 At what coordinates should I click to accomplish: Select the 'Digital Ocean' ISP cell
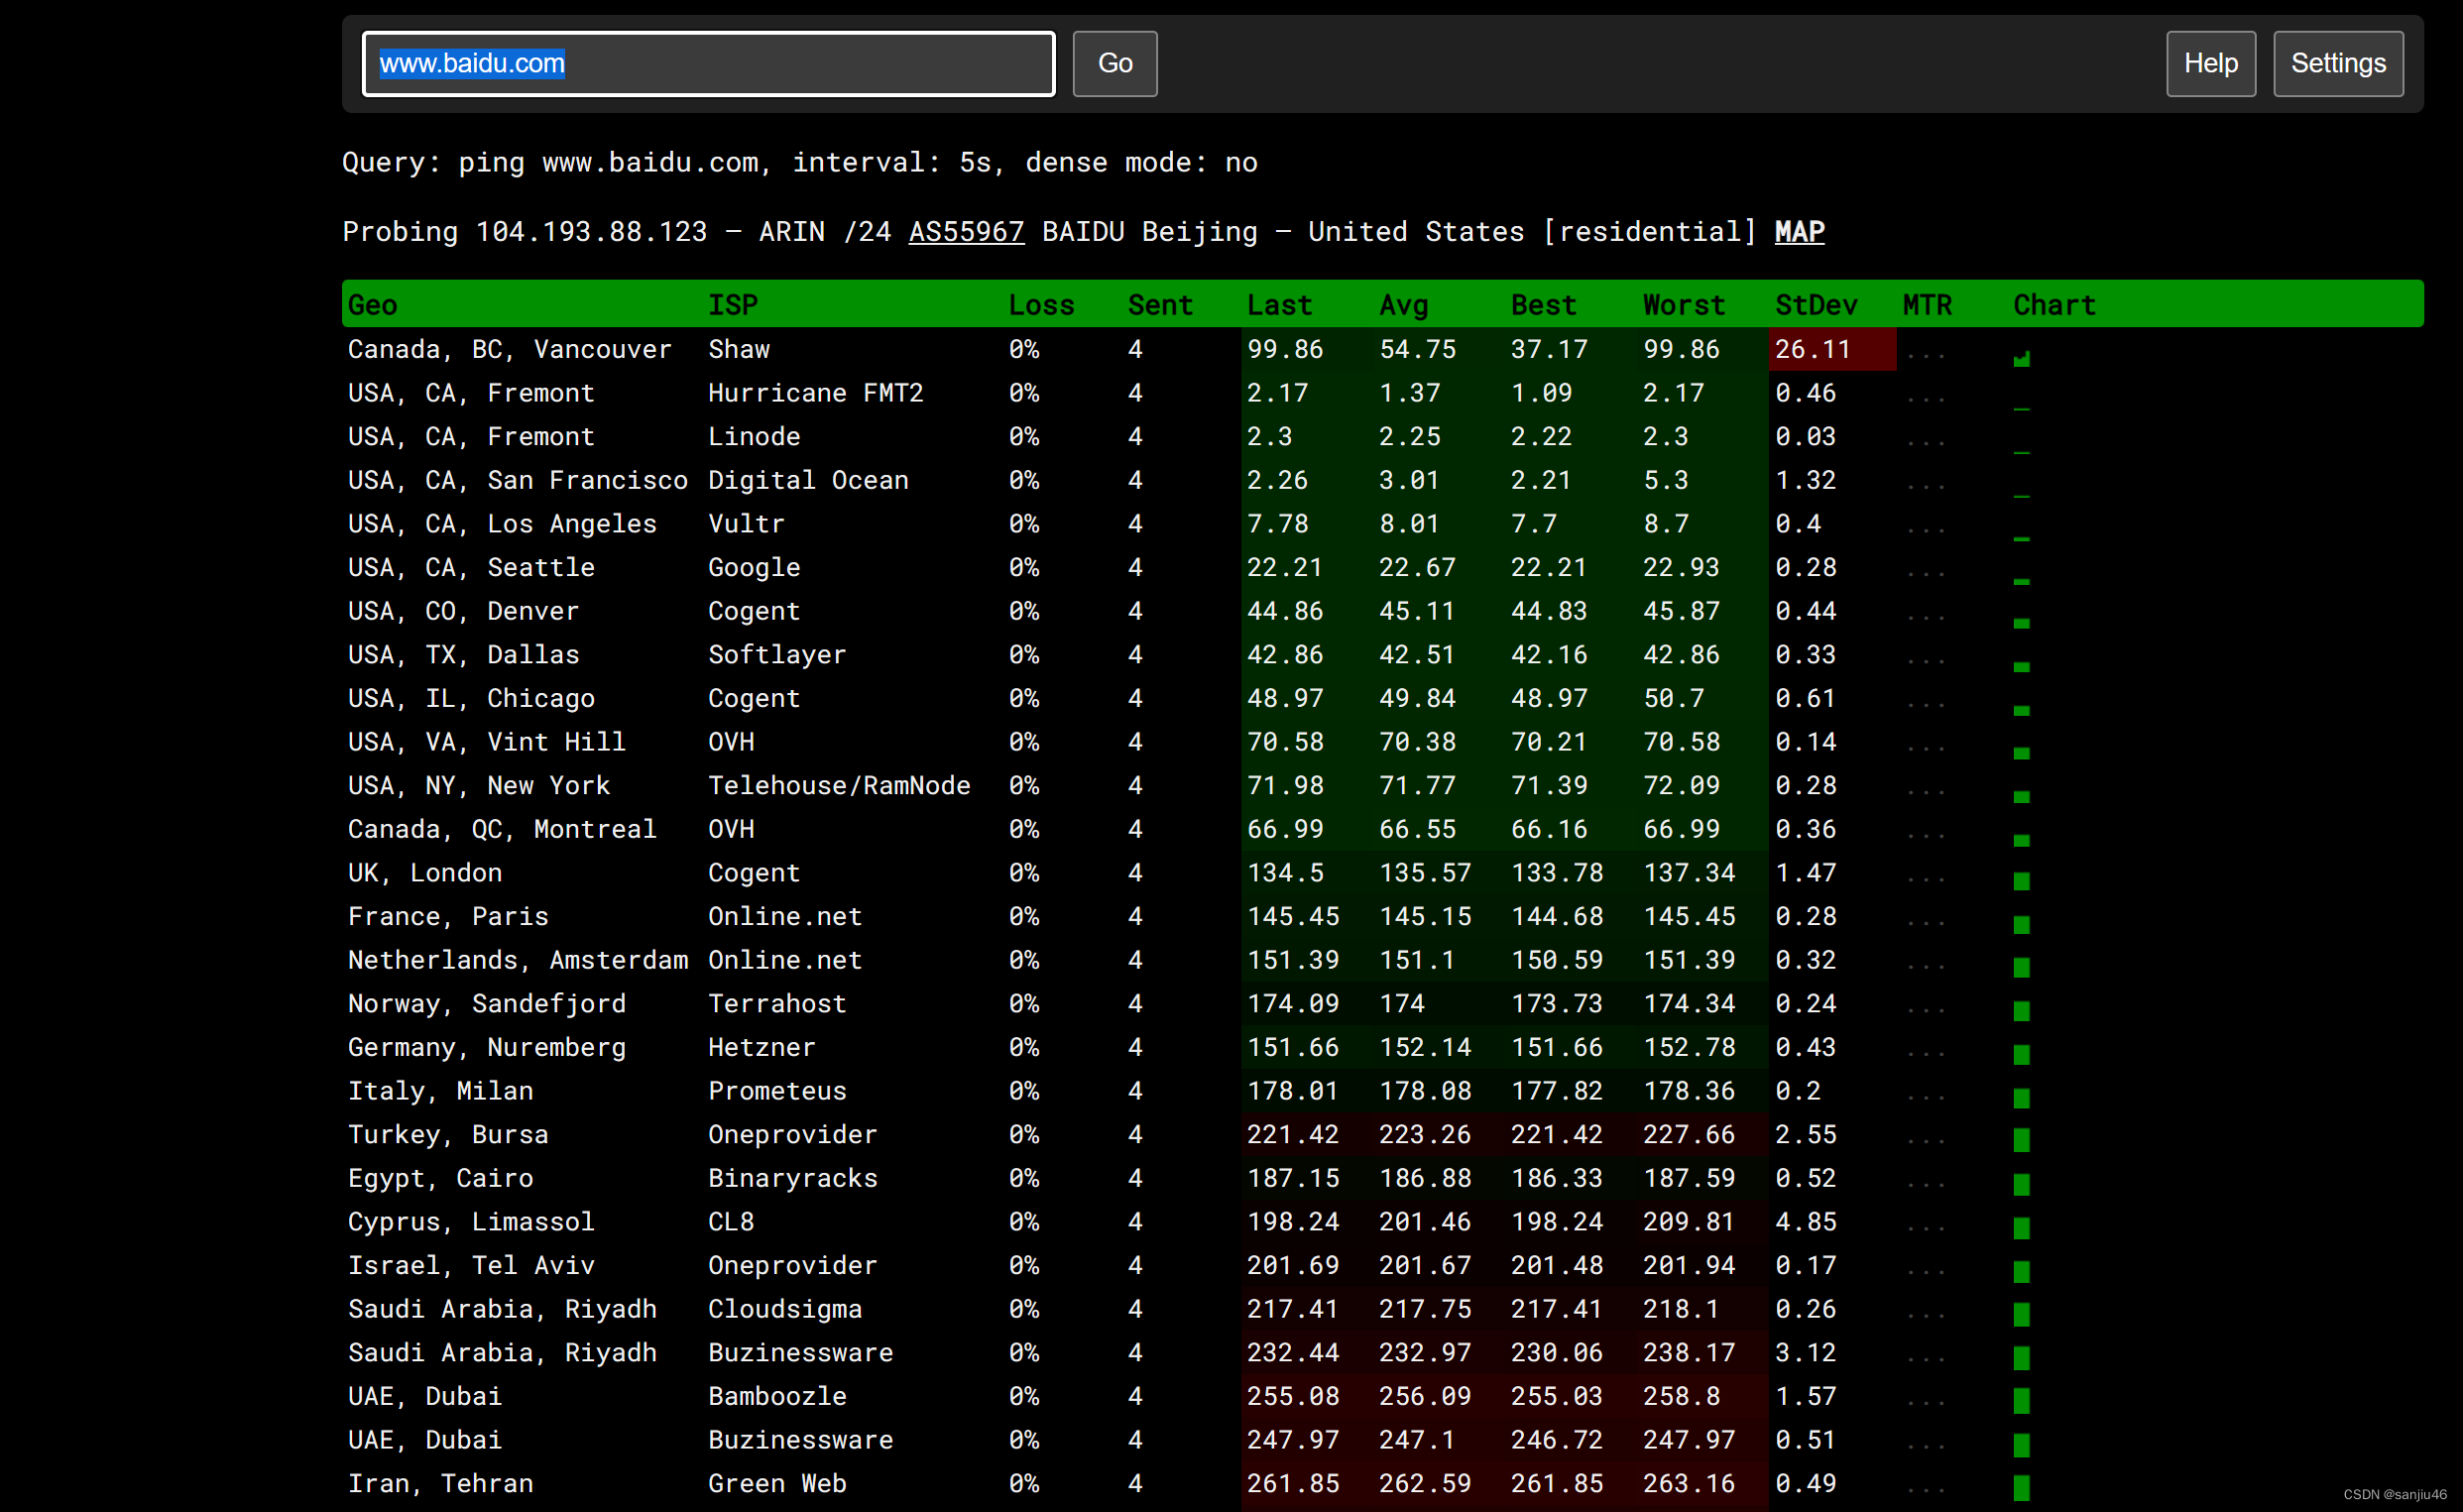point(808,480)
